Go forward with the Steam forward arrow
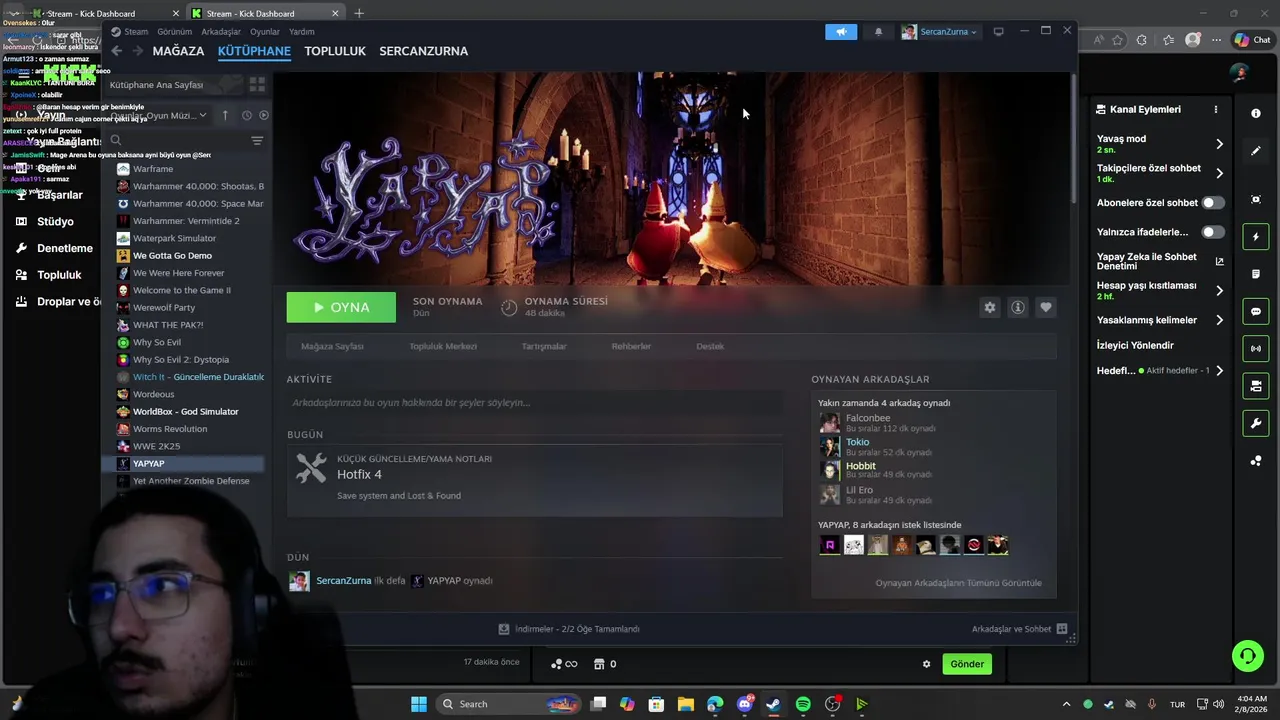 pyautogui.click(x=137, y=51)
